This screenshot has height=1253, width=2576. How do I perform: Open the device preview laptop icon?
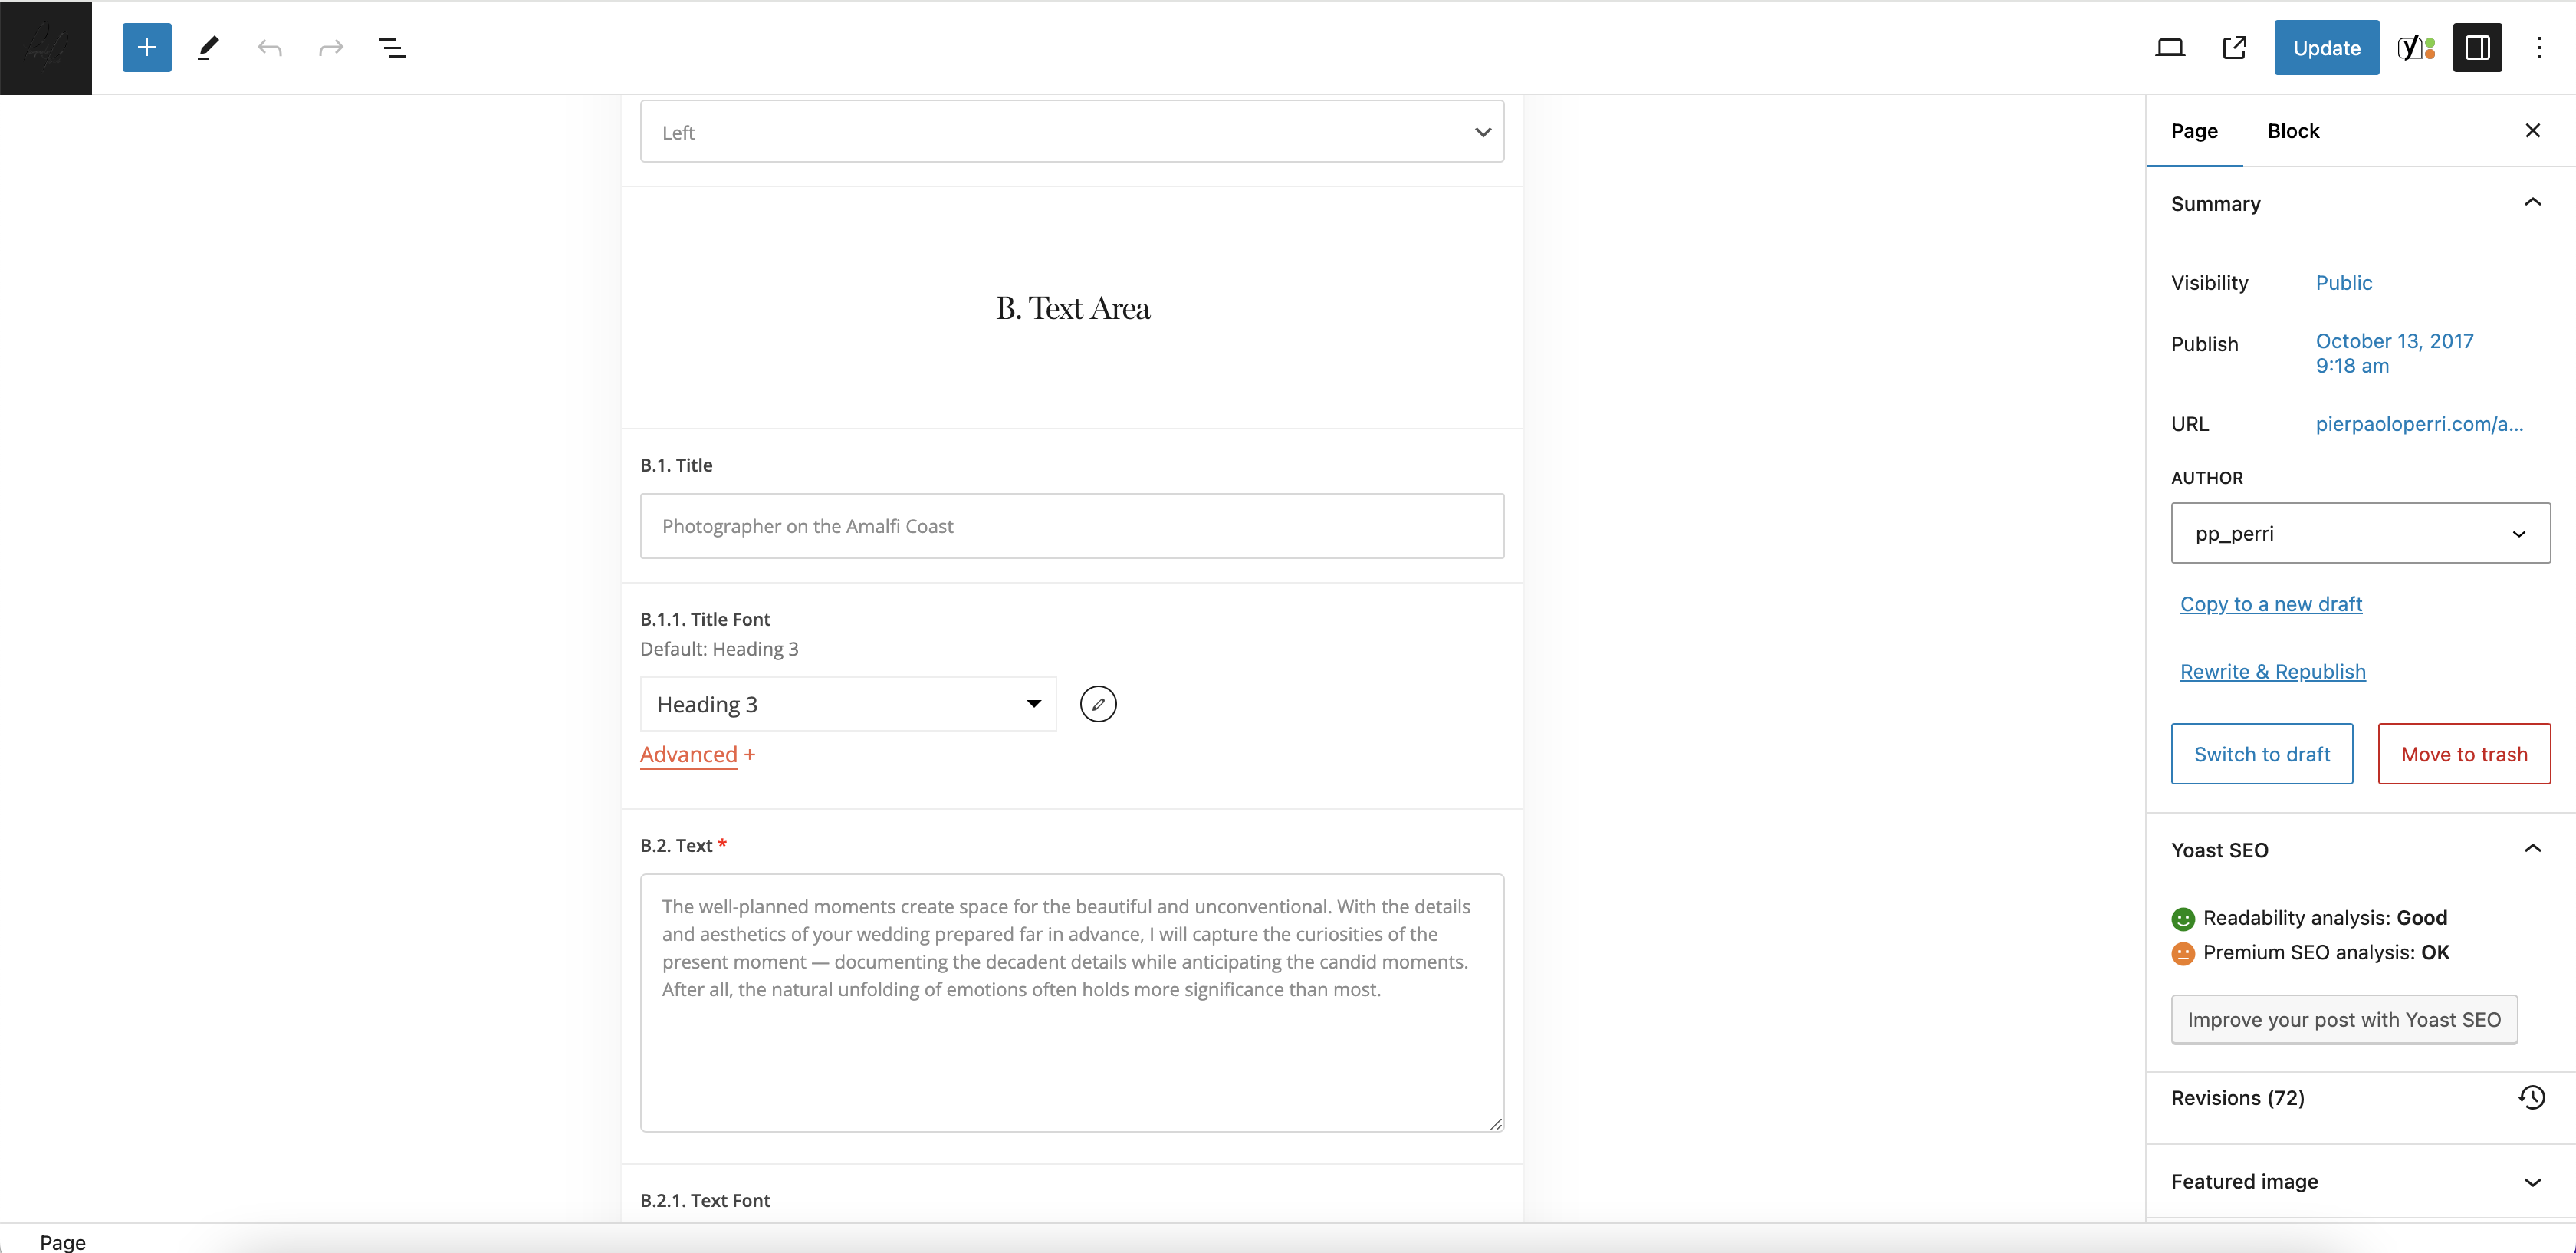pos(2170,47)
